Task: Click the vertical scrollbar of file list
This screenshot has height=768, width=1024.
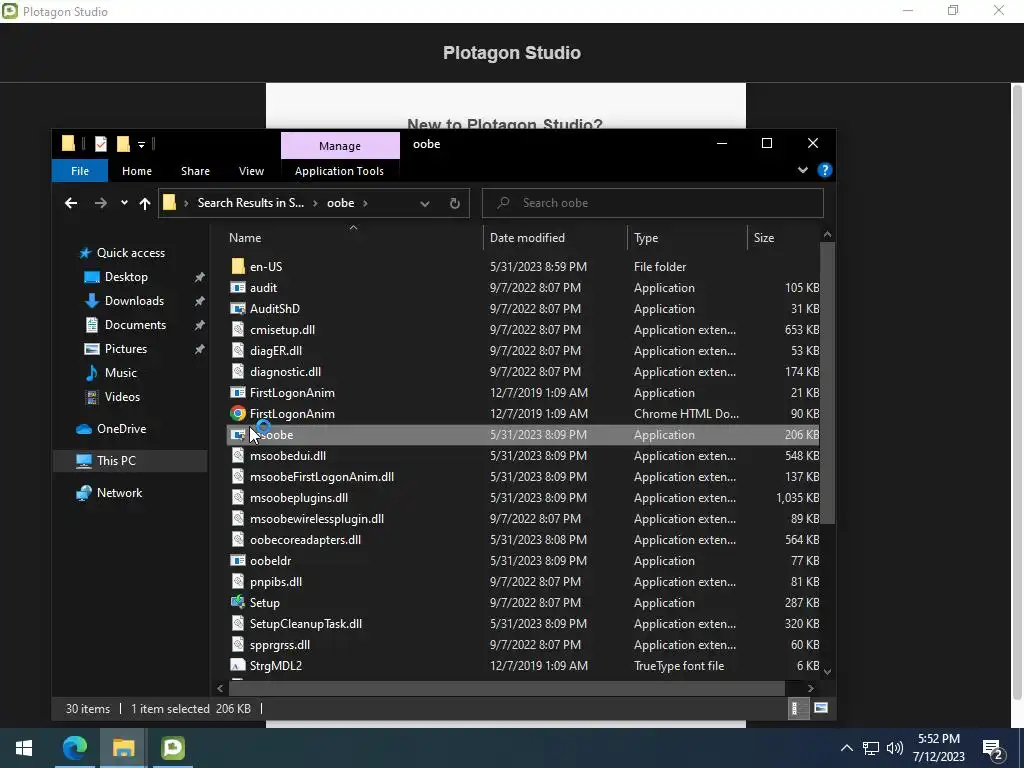Action: (827, 383)
